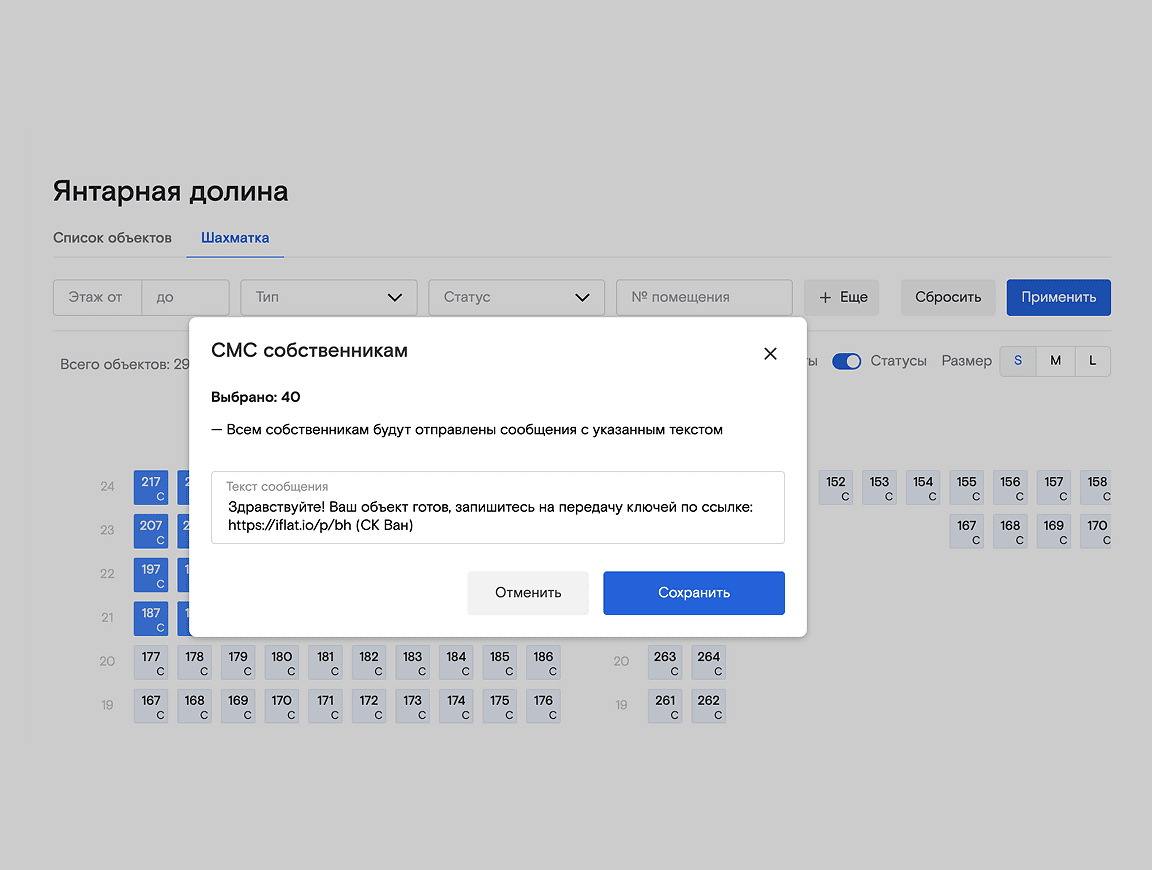
Task: Close the СМС собственникам dialog
Action: [x=770, y=354]
